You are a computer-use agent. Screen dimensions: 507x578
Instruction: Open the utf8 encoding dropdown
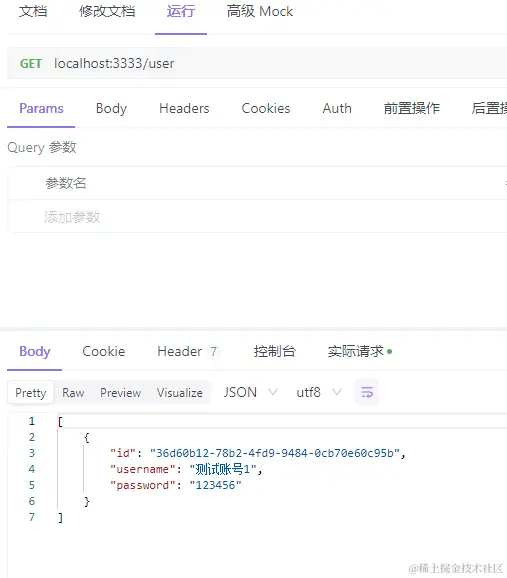point(319,392)
